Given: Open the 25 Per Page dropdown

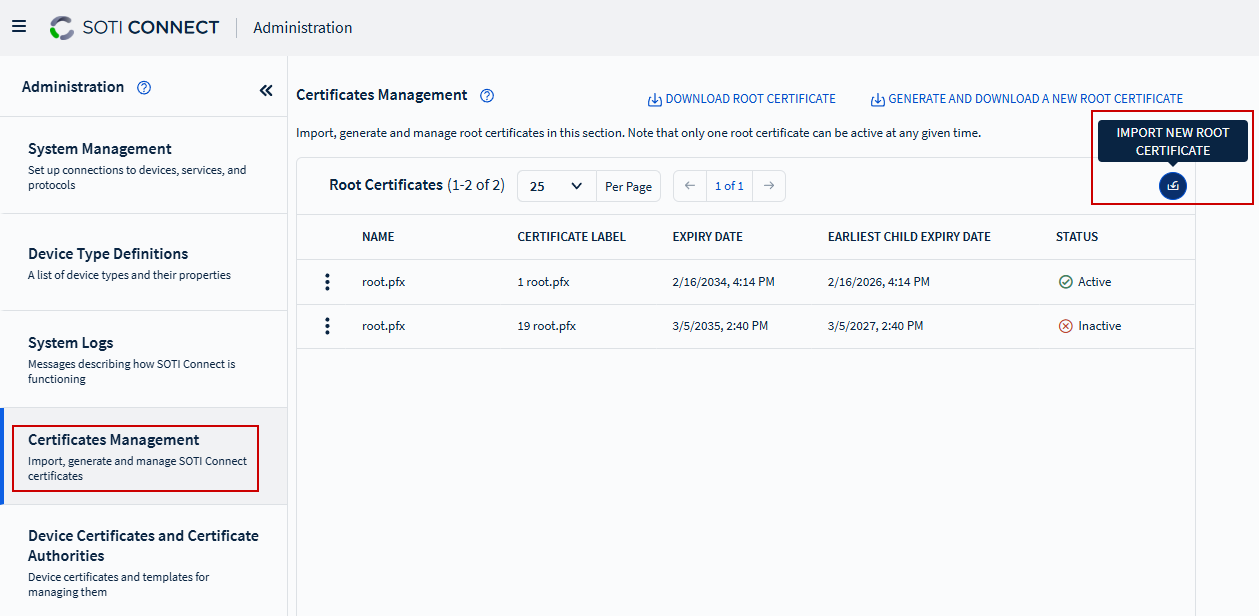Looking at the screenshot, I should [556, 186].
